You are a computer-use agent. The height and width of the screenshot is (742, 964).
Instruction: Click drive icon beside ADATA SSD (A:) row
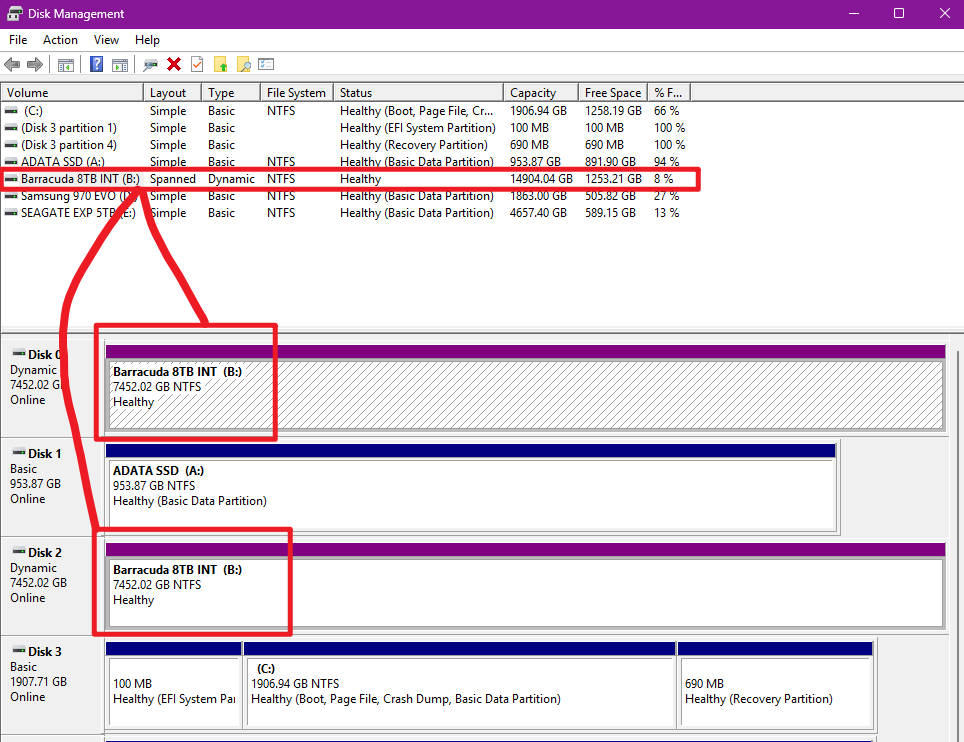[11, 162]
